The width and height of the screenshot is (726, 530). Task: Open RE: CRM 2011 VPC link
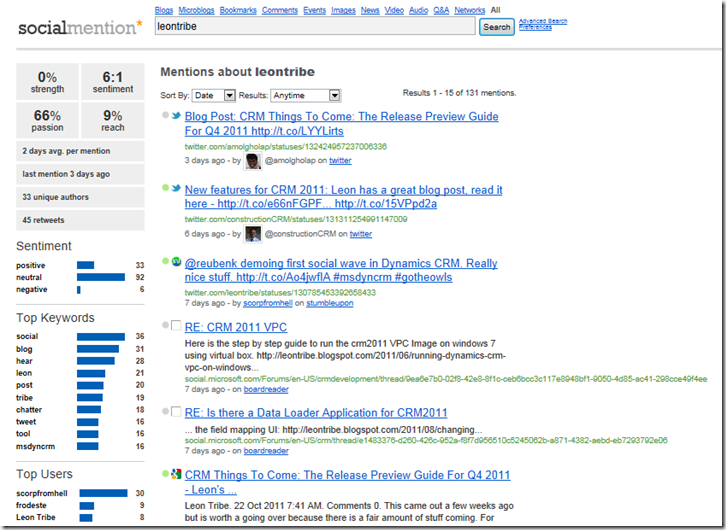[x=236, y=327]
